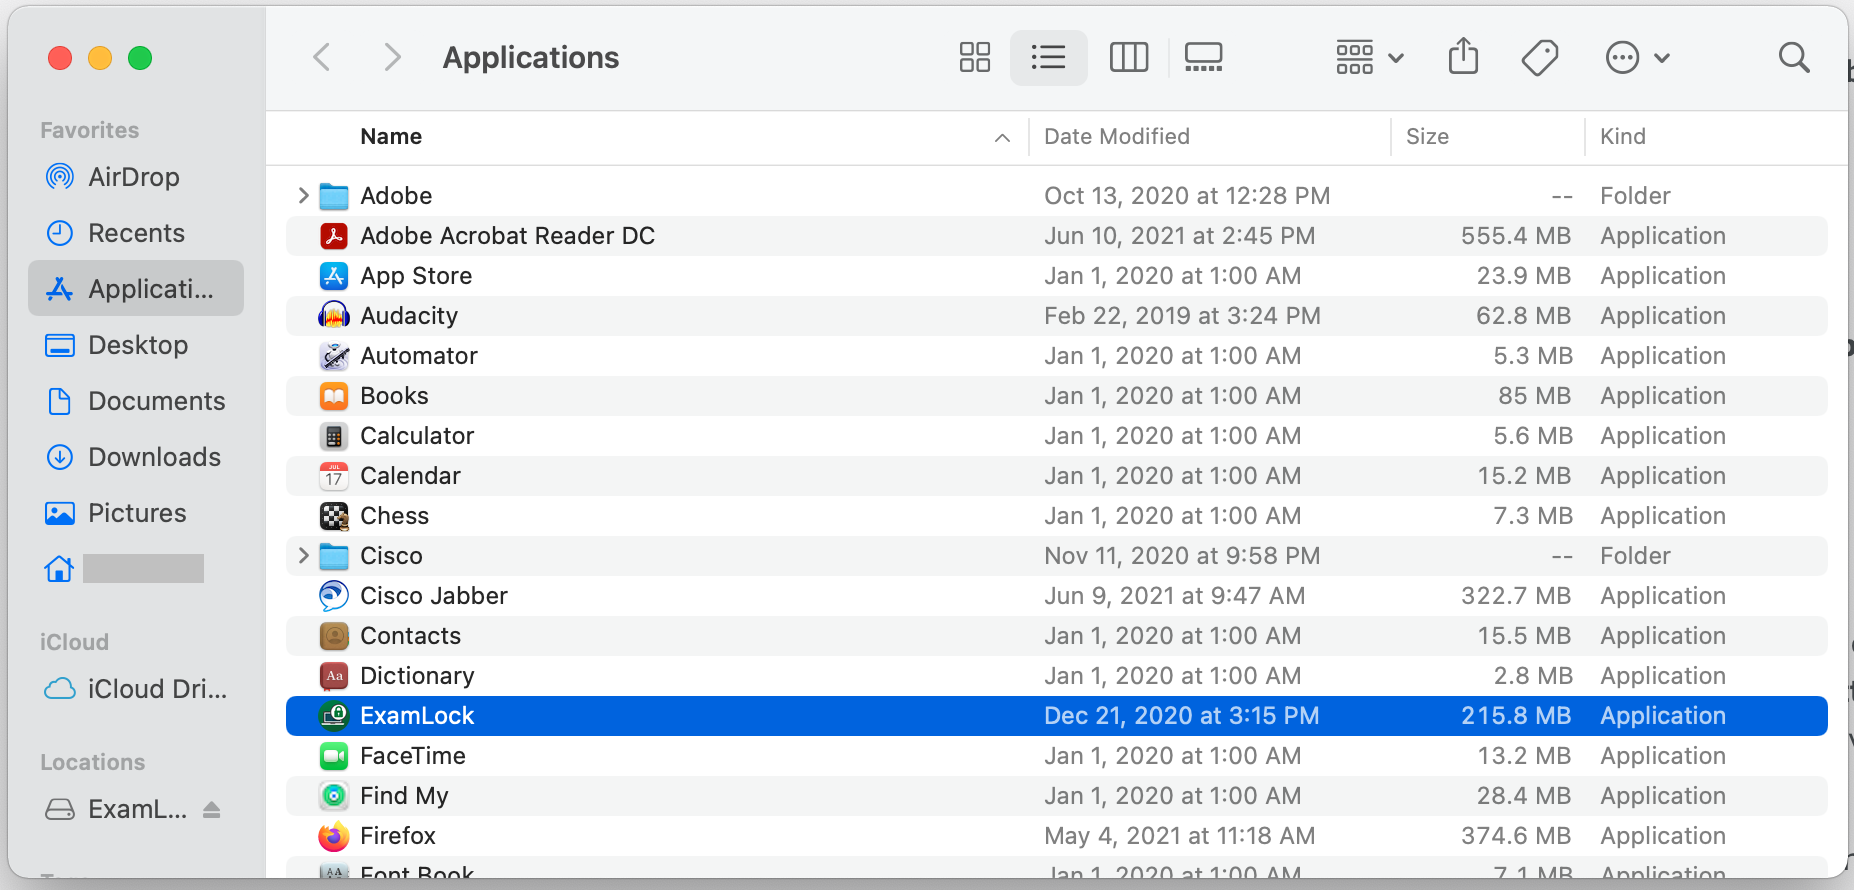This screenshot has width=1854, height=890.
Task: Sort by the Size column header
Action: tap(1427, 136)
